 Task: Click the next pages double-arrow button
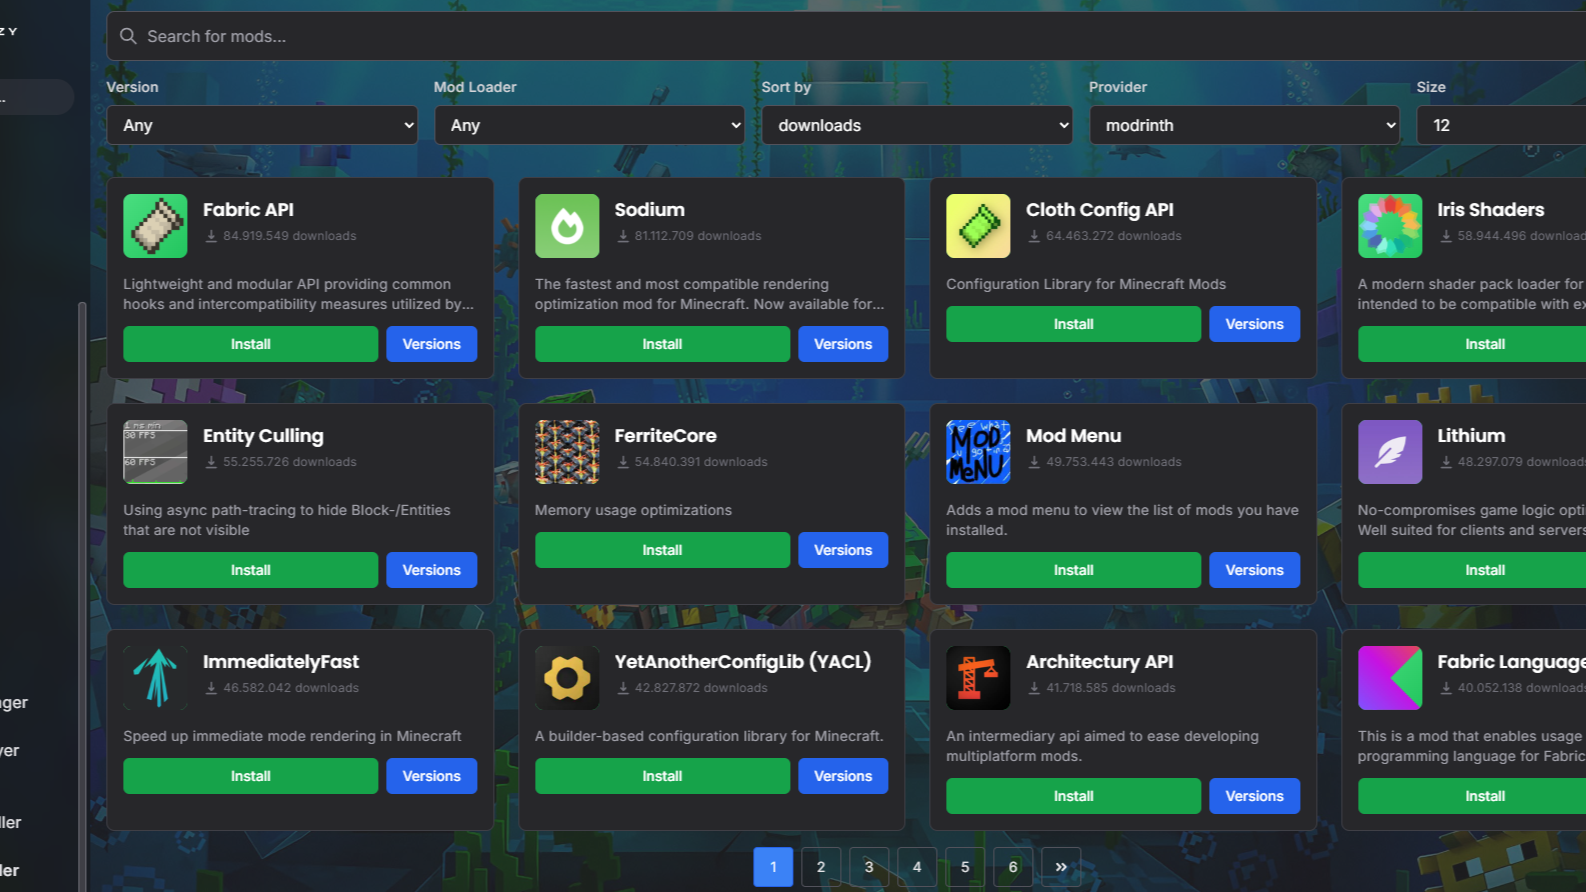1061,867
